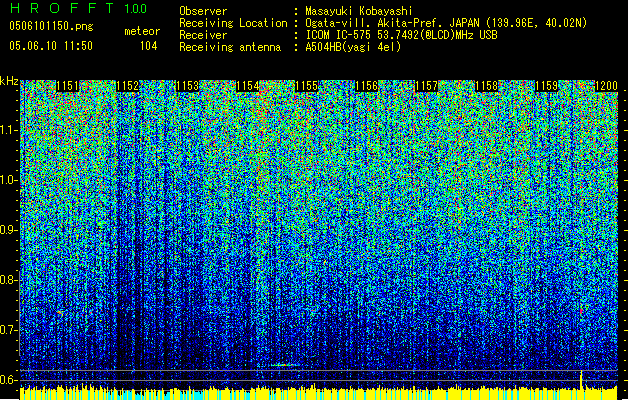Click the 0.7 kHz axis tick label

[8, 330]
